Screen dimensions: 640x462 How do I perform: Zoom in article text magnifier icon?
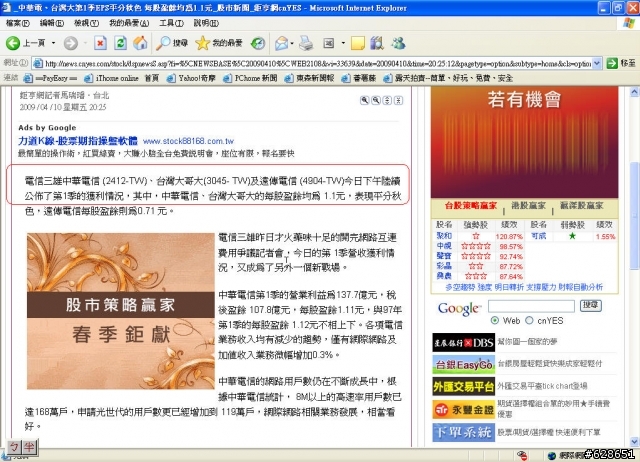pos(364,100)
